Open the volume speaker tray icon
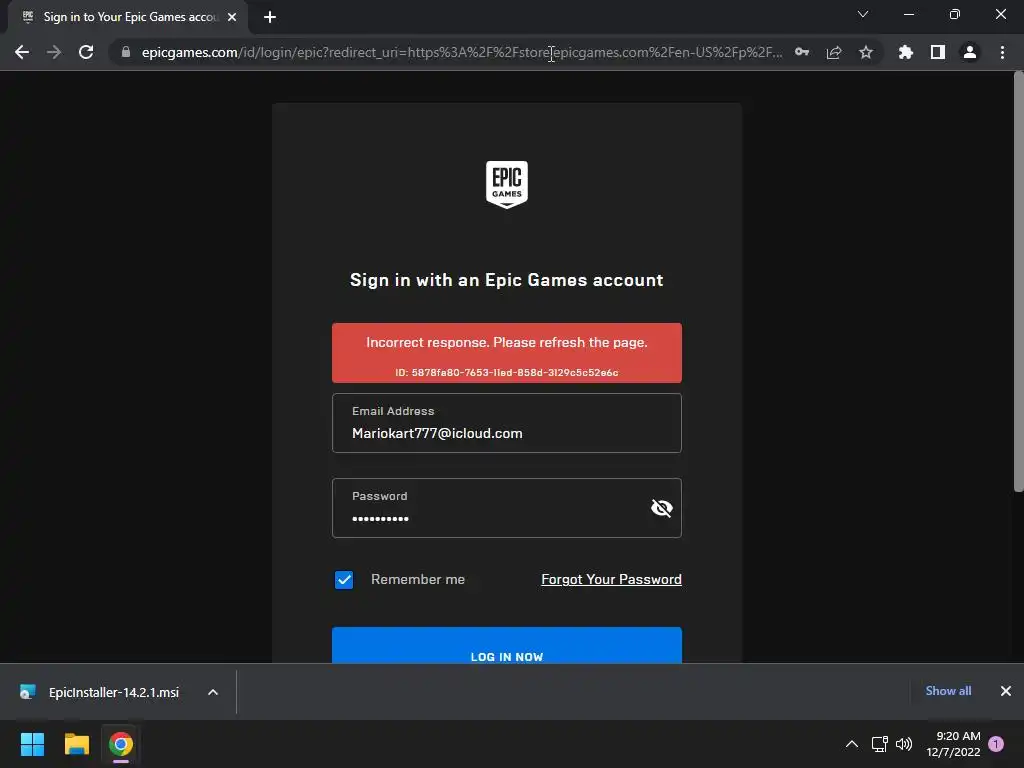Viewport: 1024px width, 768px height. point(904,744)
